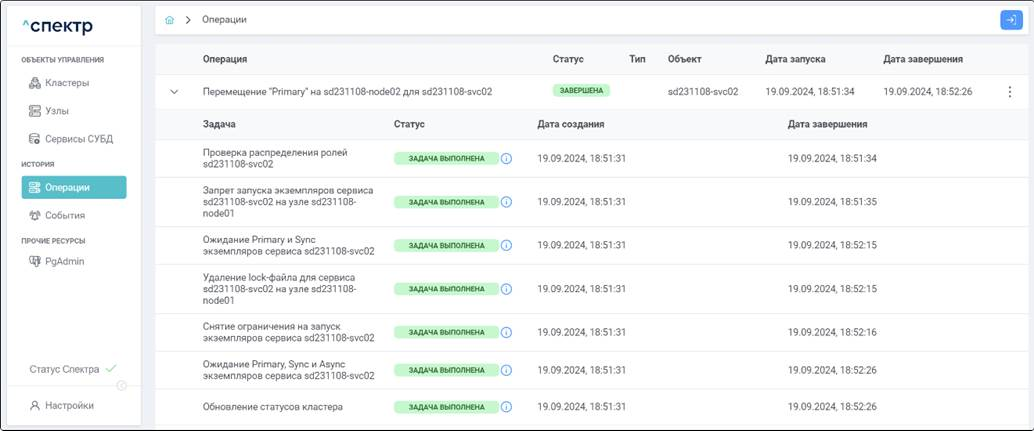Select События in the История section
This screenshot has width=1034, height=431.
click(x=64, y=215)
